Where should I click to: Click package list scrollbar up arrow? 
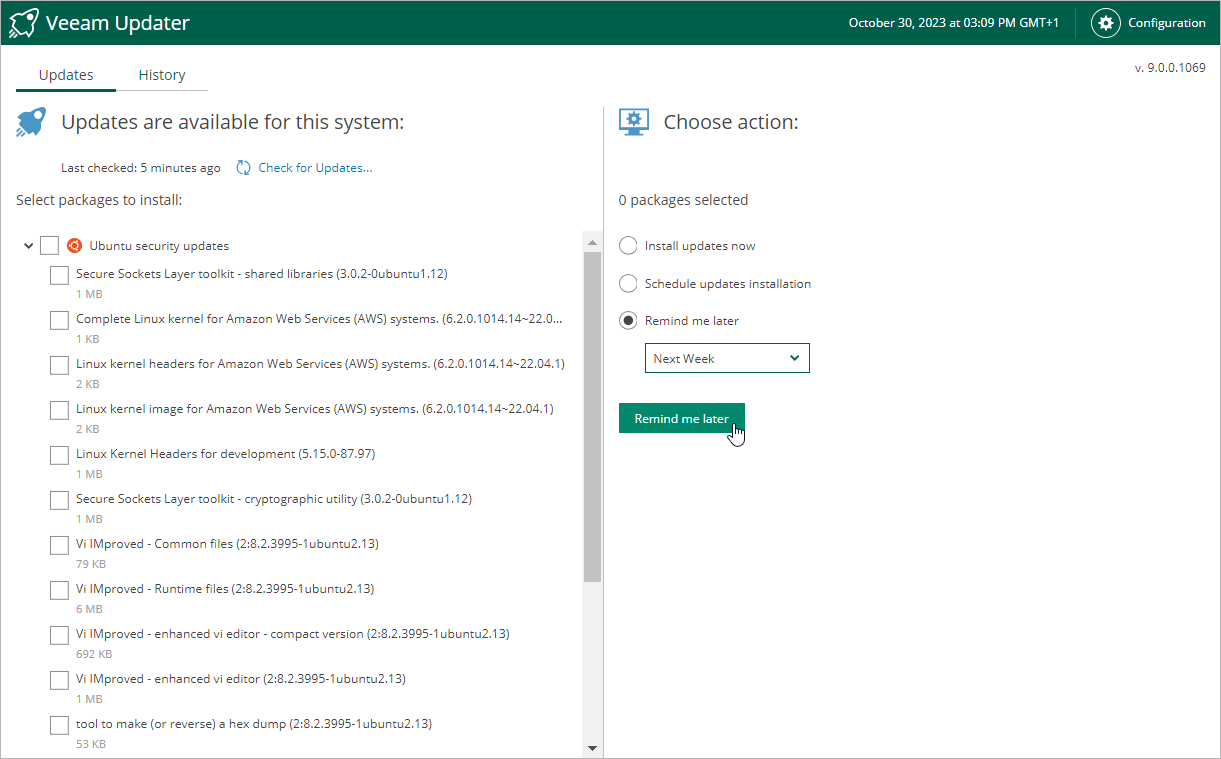pyautogui.click(x=592, y=242)
